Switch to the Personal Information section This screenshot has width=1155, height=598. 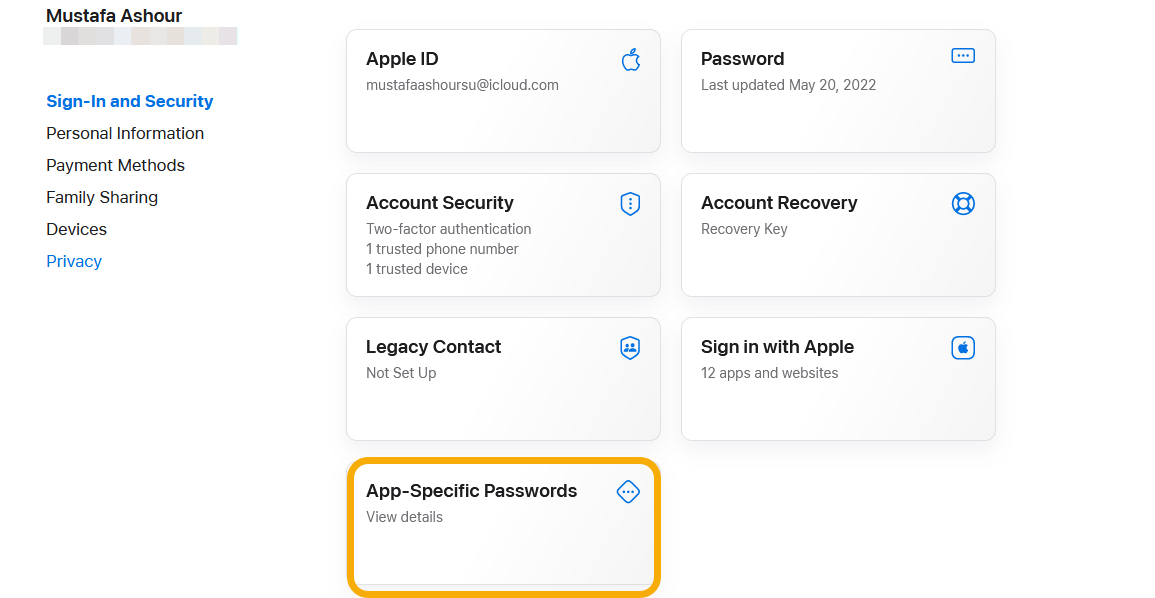[x=124, y=133]
